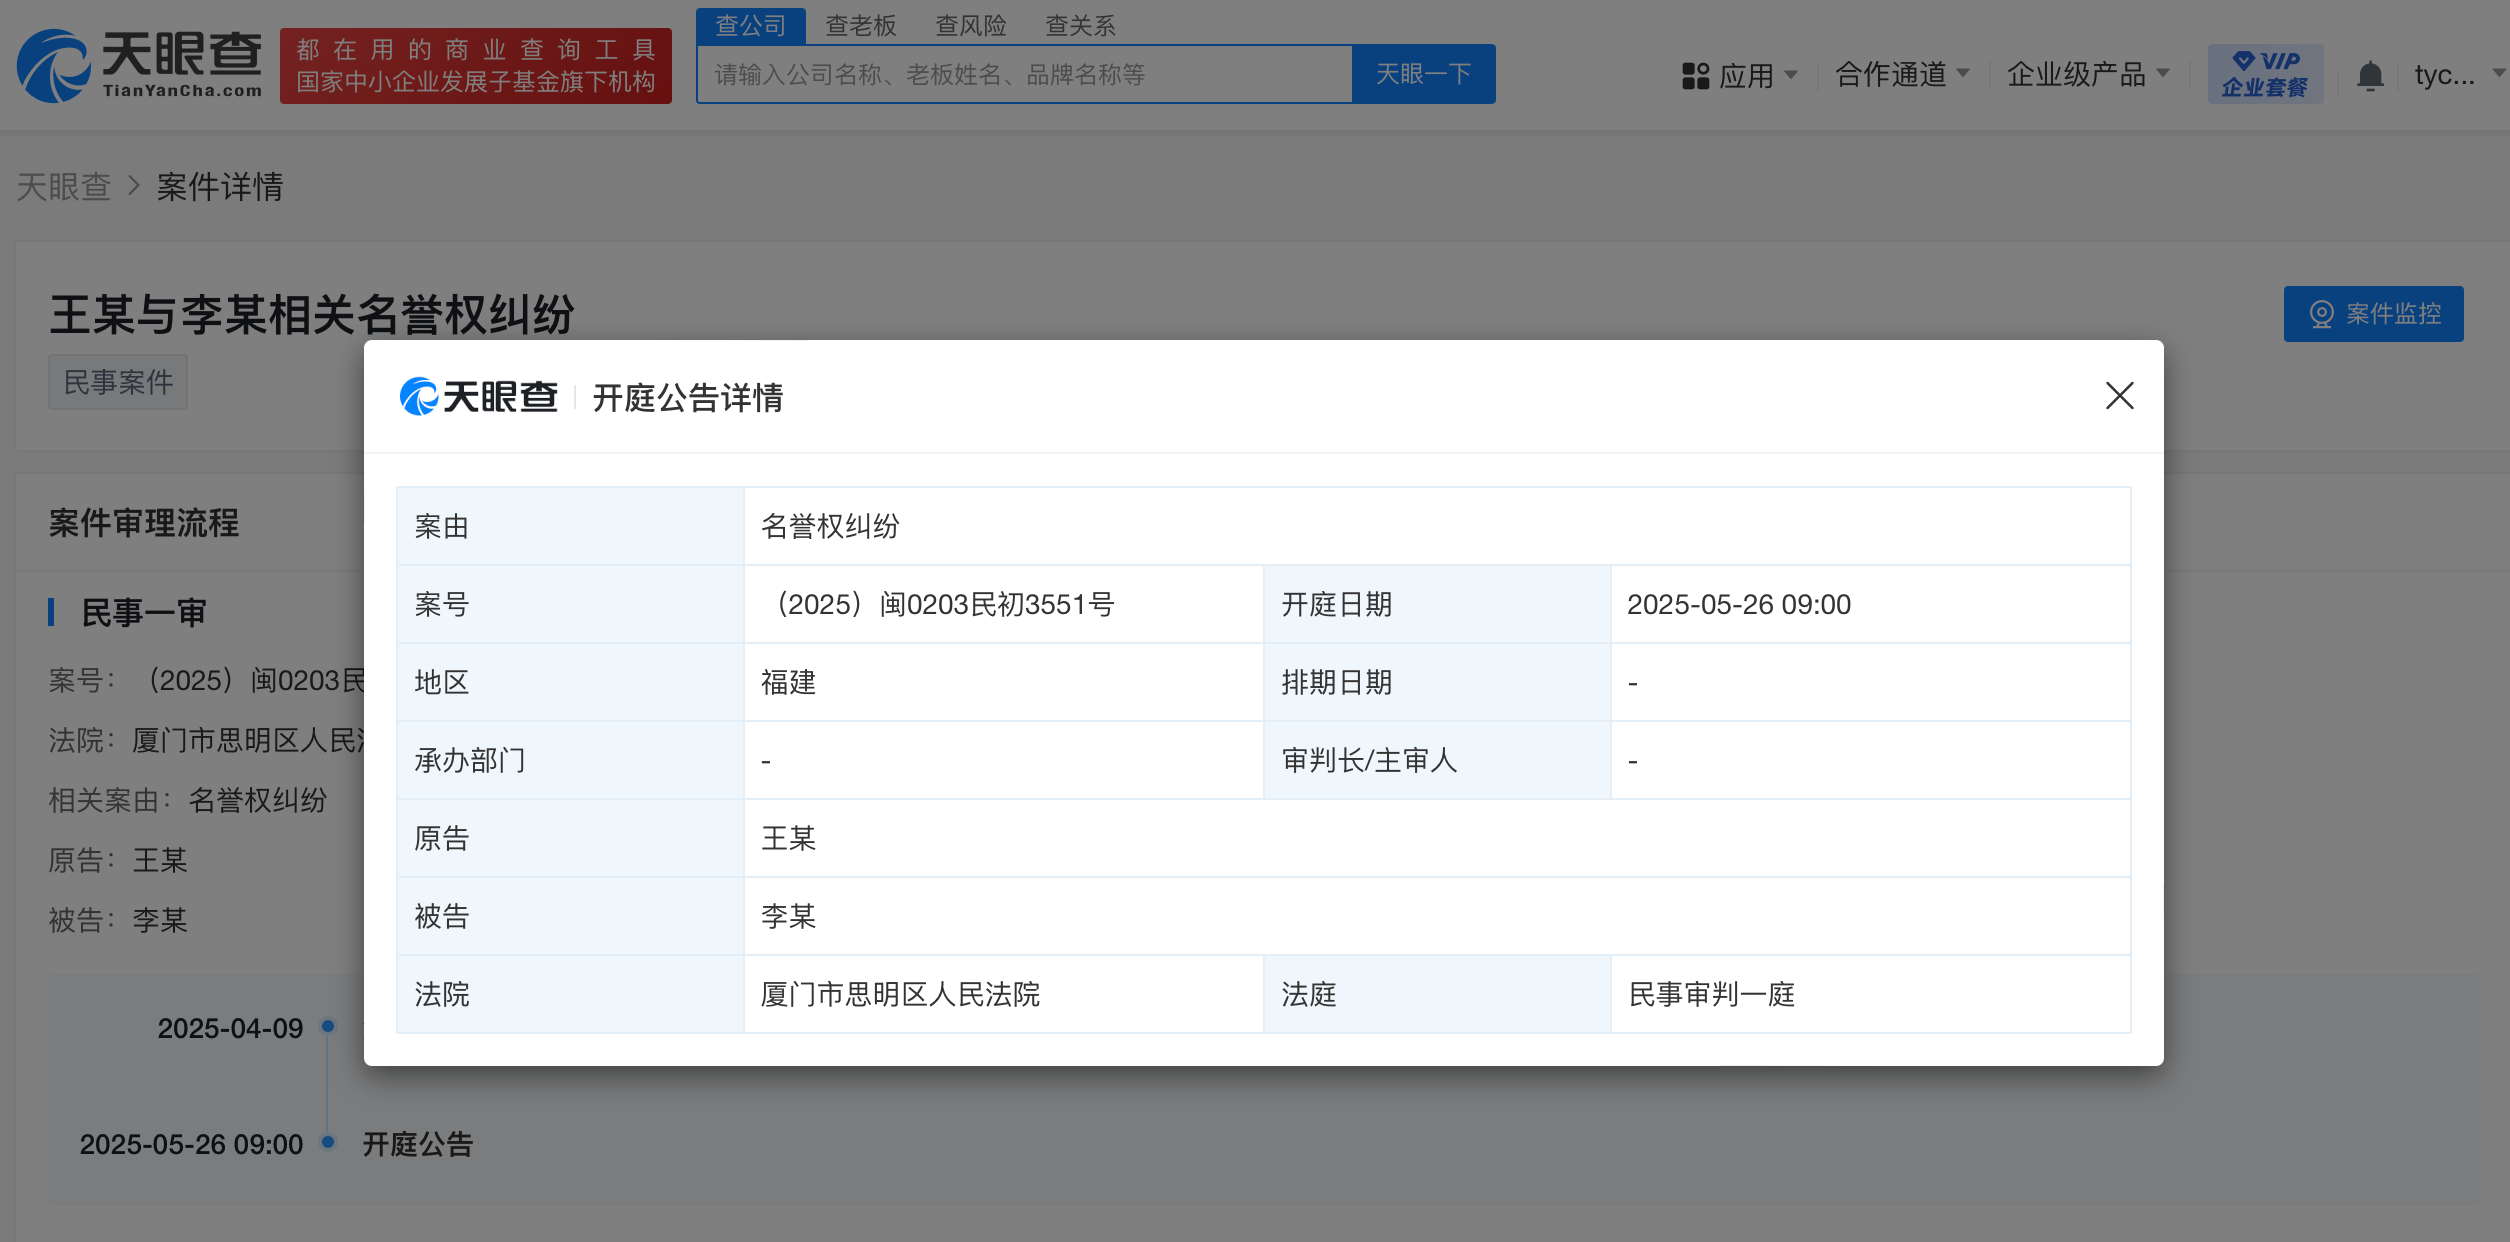Click the 天眼查 breadcrumb link
This screenshot has height=1242, width=2510.
tap(64, 187)
